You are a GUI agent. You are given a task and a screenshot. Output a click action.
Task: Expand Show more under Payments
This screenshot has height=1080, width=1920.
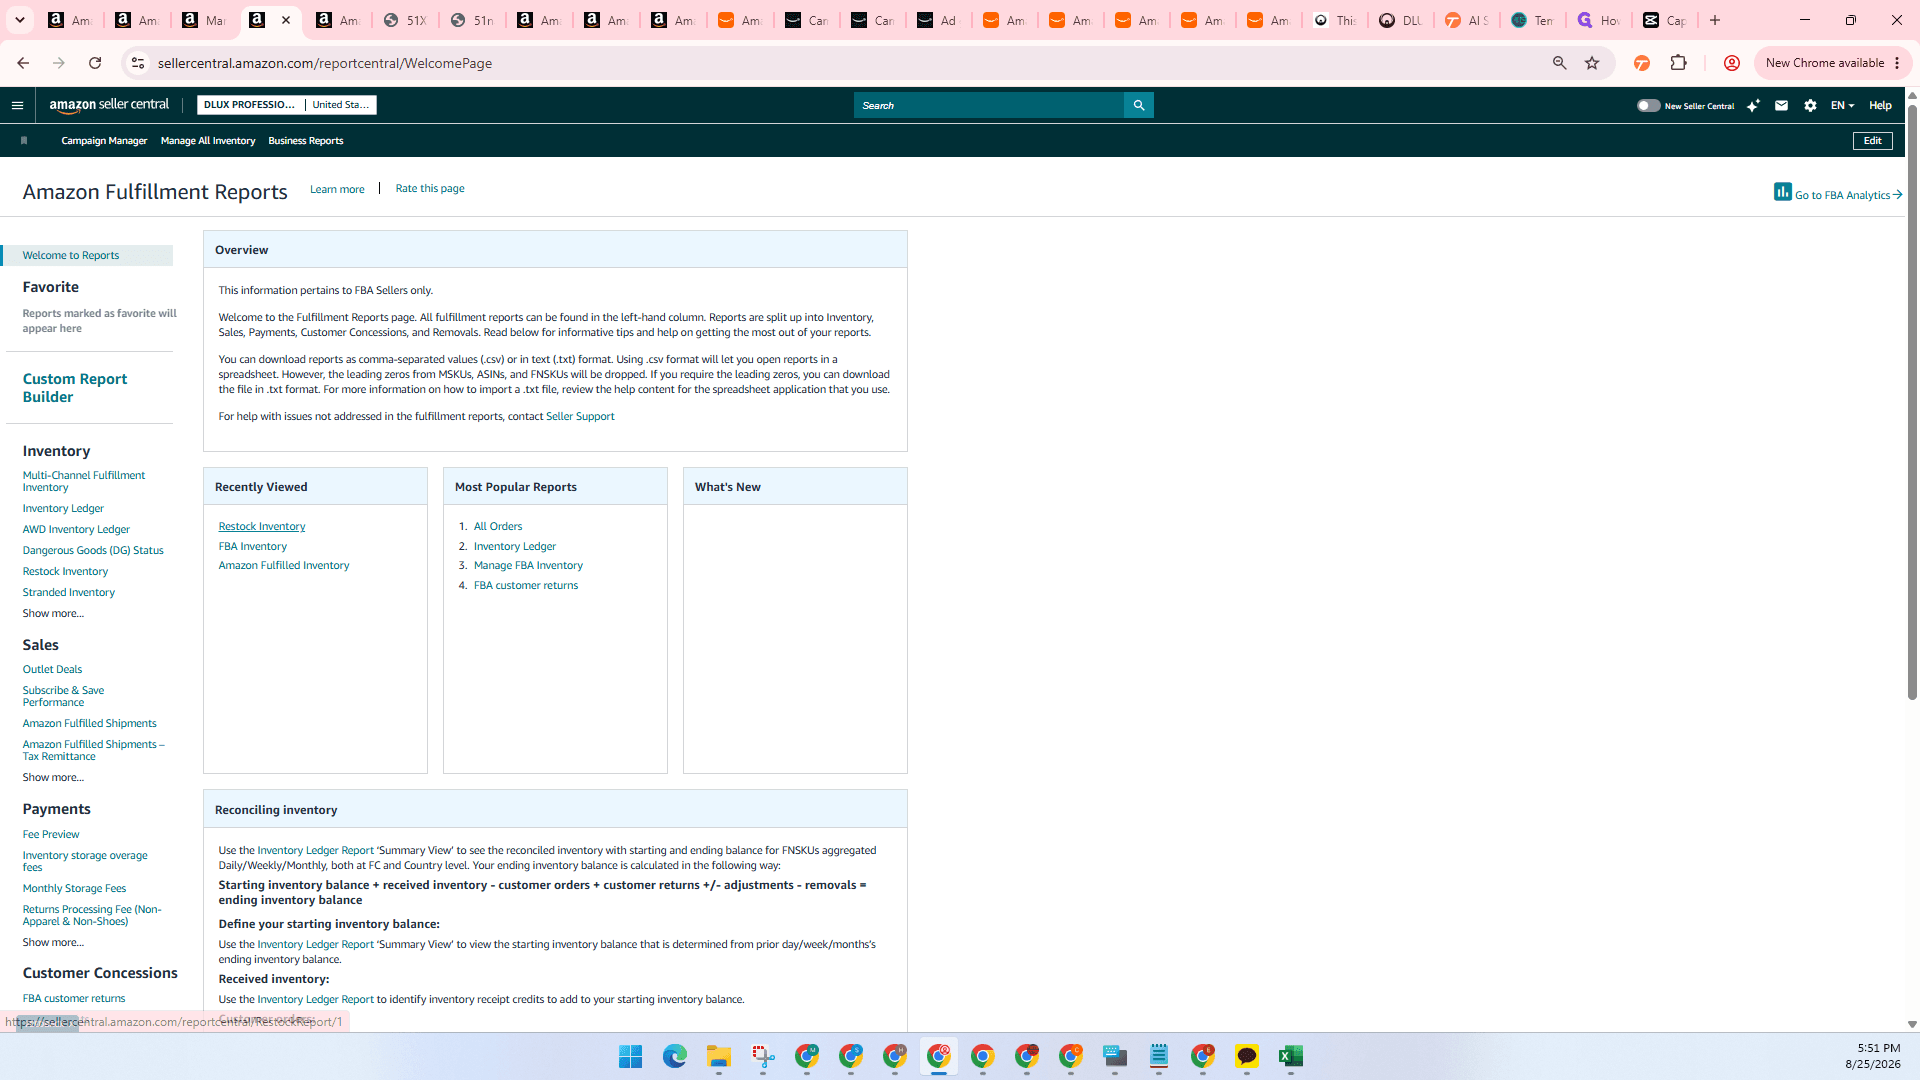click(53, 943)
